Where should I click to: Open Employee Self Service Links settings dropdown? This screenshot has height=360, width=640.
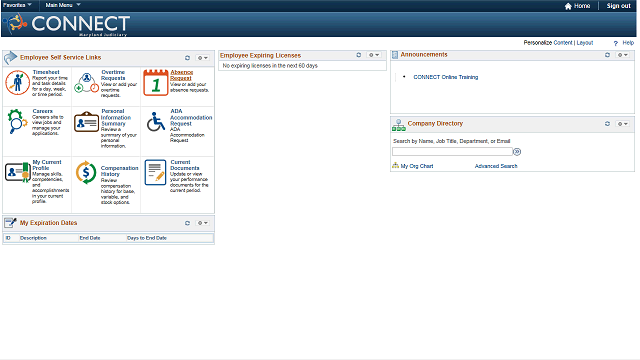(x=203, y=58)
